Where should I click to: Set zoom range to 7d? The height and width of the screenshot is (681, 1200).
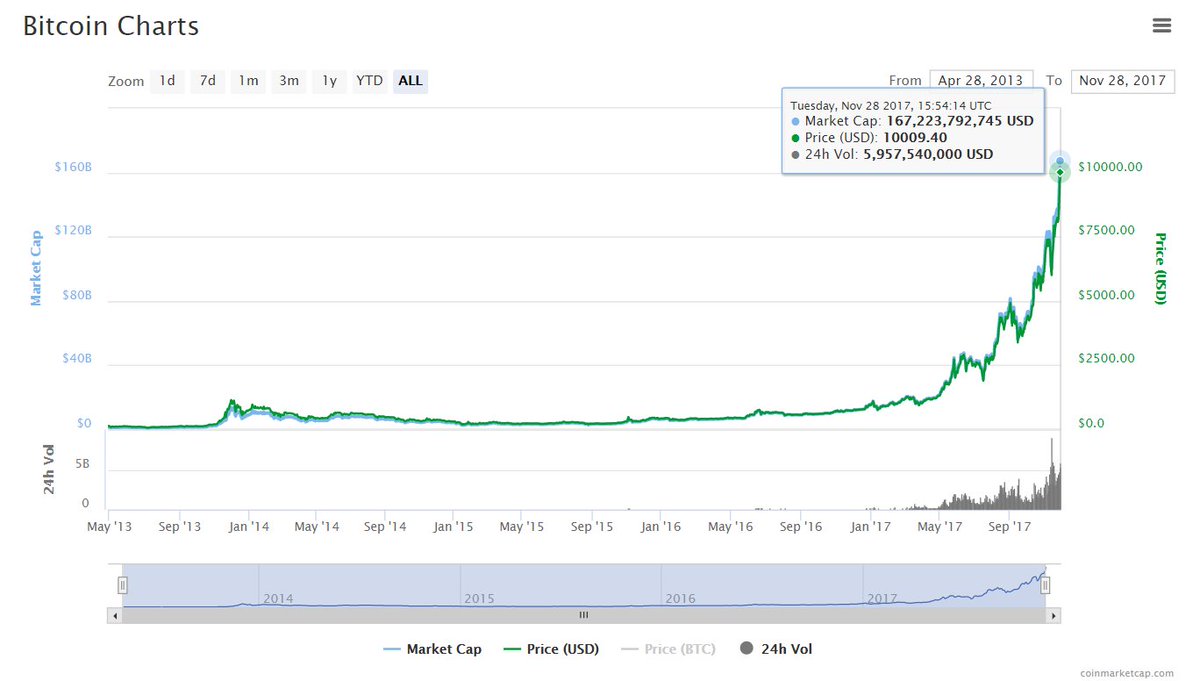pyautogui.click(x=207, y=81)
